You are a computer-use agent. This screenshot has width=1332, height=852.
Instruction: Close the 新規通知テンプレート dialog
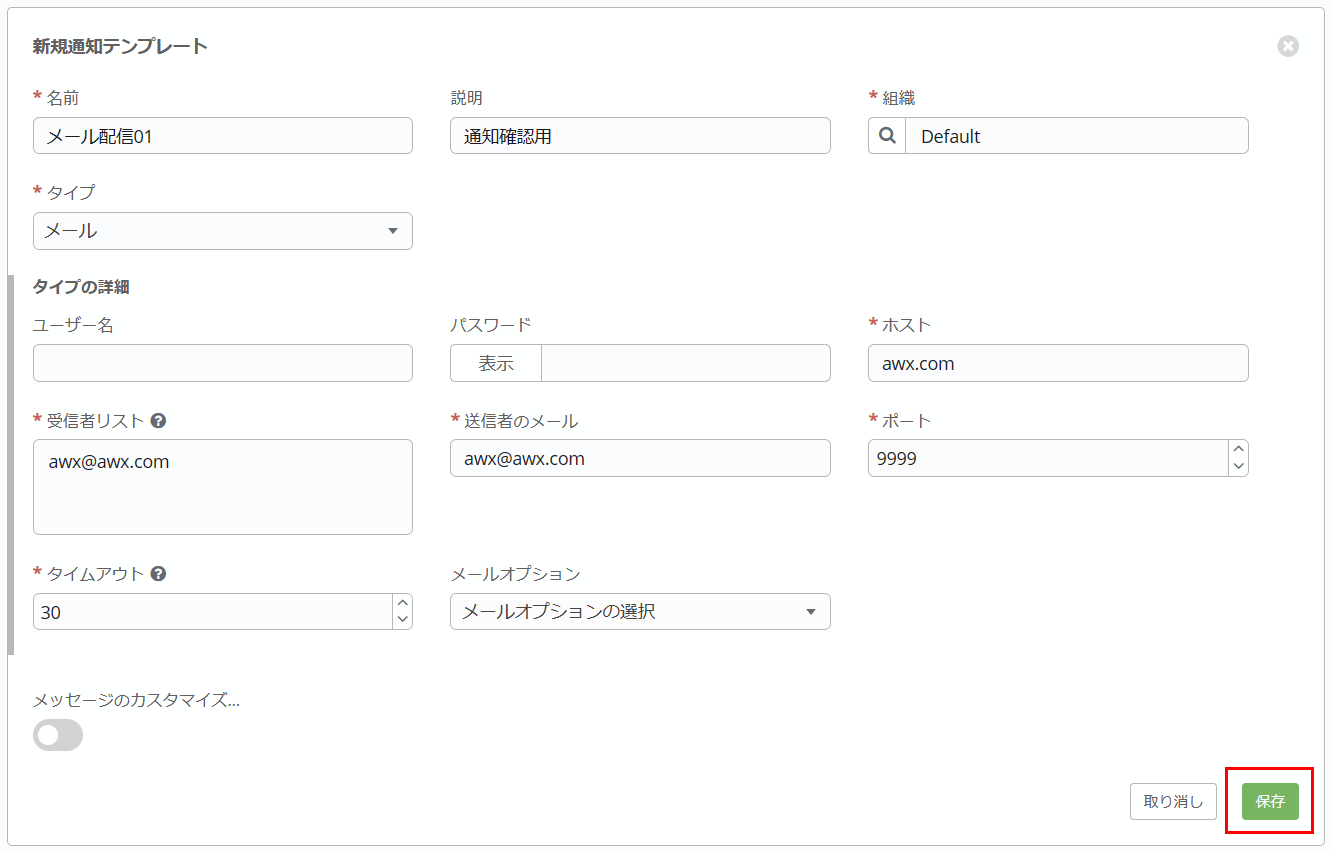(x=1288, y=45)
